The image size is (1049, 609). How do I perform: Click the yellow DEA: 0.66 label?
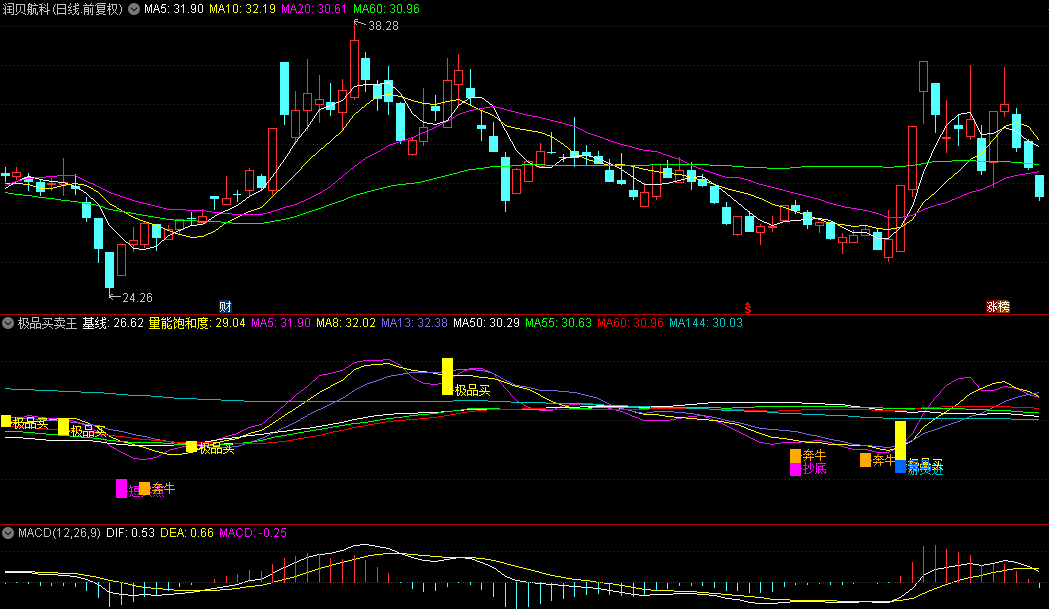187,533
